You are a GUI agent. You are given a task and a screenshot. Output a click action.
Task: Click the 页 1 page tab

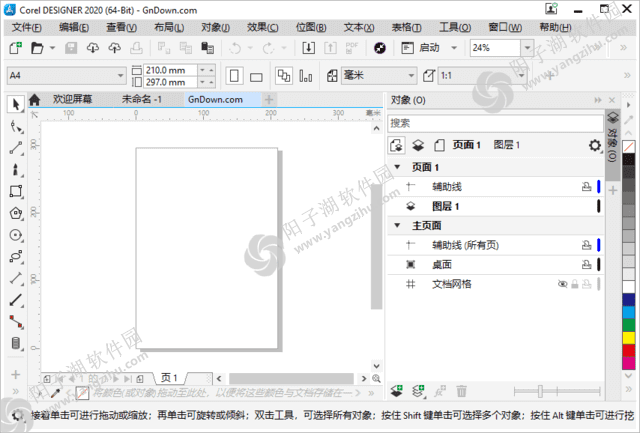[169, 378]
